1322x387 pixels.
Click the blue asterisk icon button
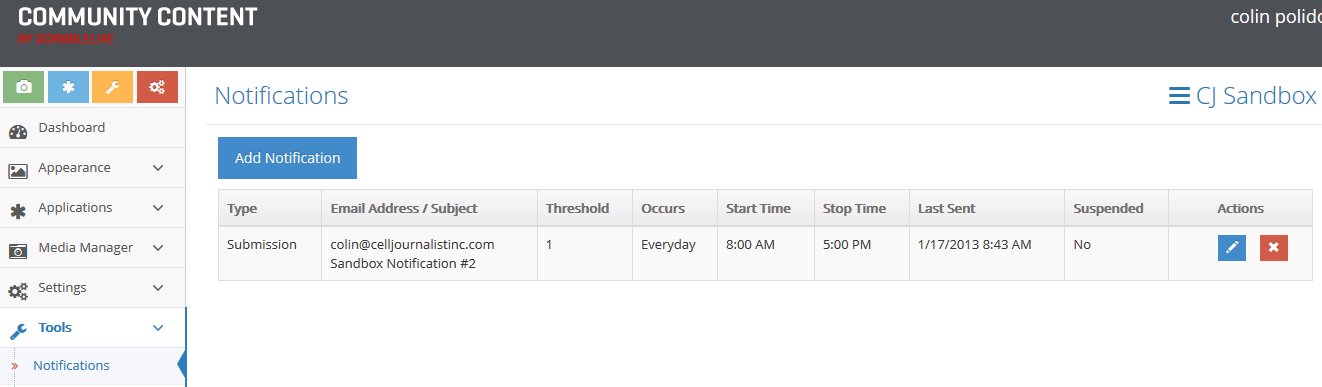click(68, 87)
